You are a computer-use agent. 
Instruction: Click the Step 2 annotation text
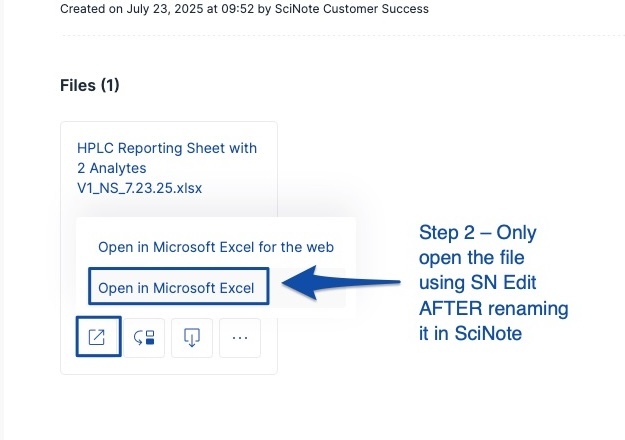pos(478,233)
